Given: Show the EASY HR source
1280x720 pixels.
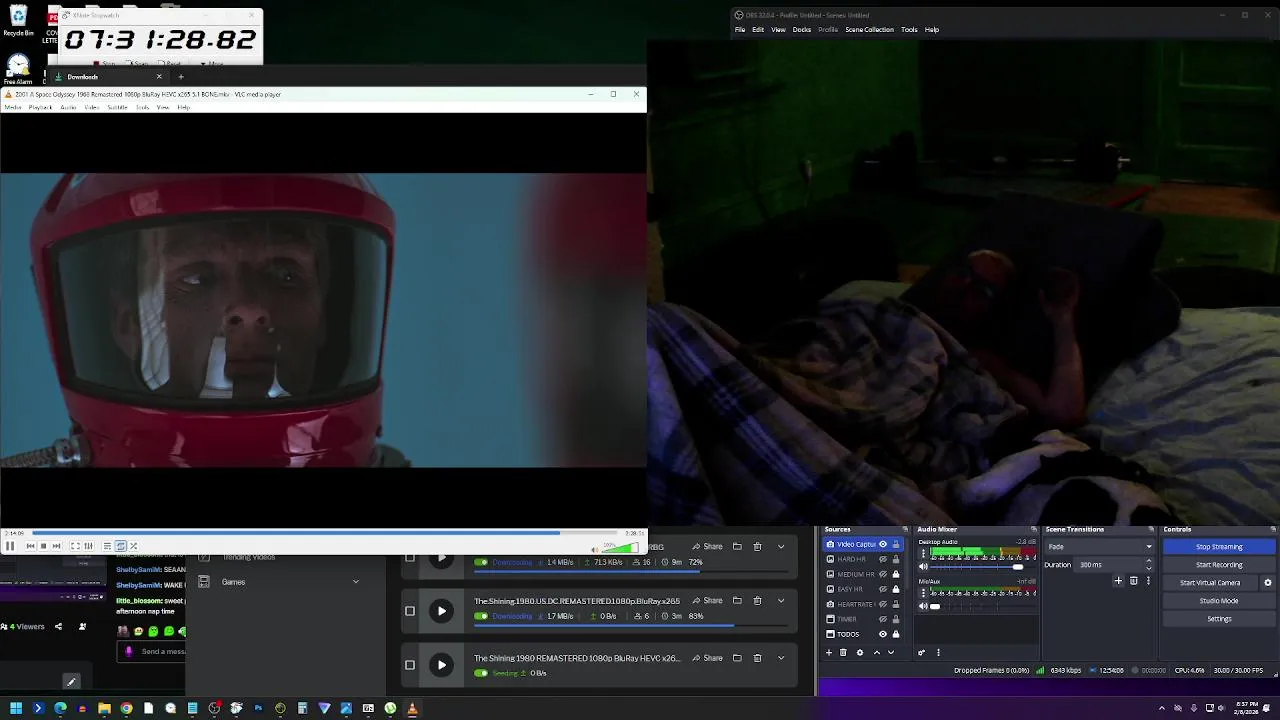Looking at the screenshot, I should [883, 589].
